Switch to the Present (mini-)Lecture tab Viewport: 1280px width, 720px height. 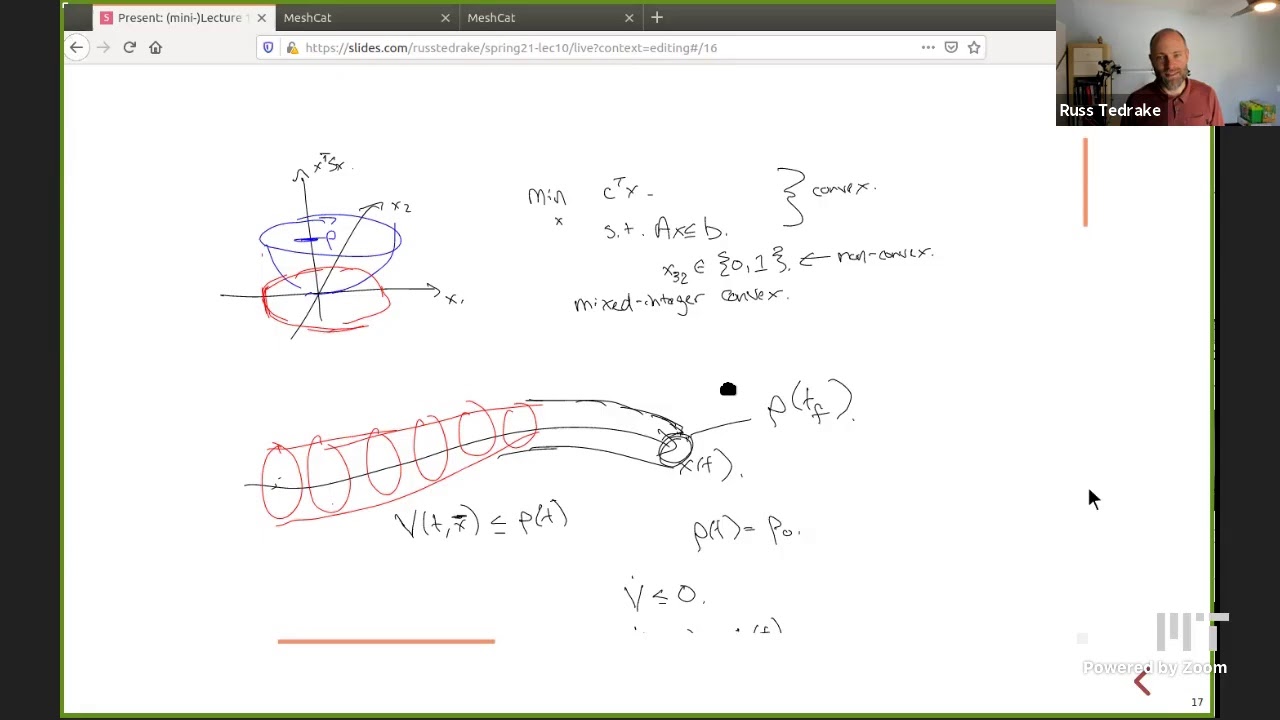(x=182, y=17)
